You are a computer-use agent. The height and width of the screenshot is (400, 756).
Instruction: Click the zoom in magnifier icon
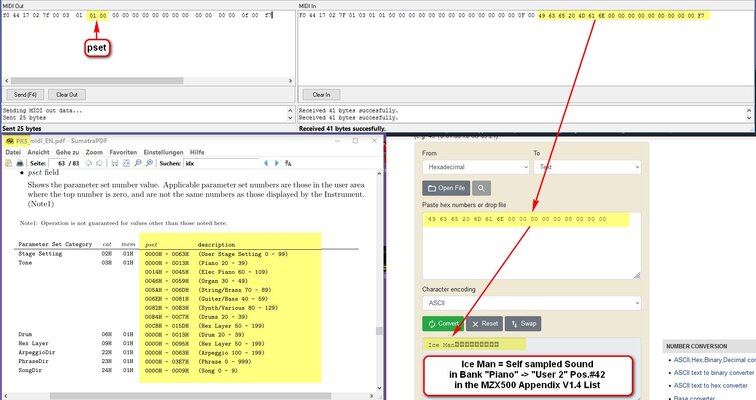click(149, 163)
